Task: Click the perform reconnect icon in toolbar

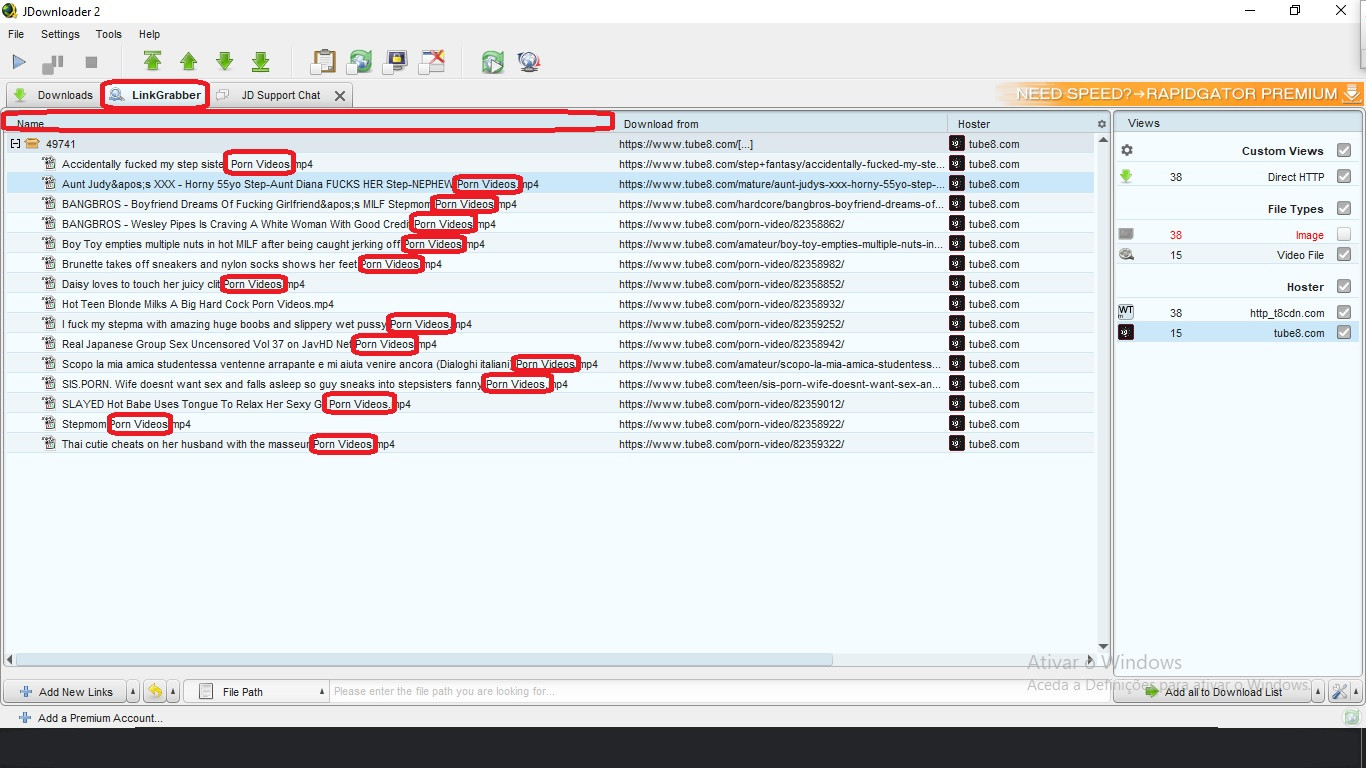Action: click(493, 62)
